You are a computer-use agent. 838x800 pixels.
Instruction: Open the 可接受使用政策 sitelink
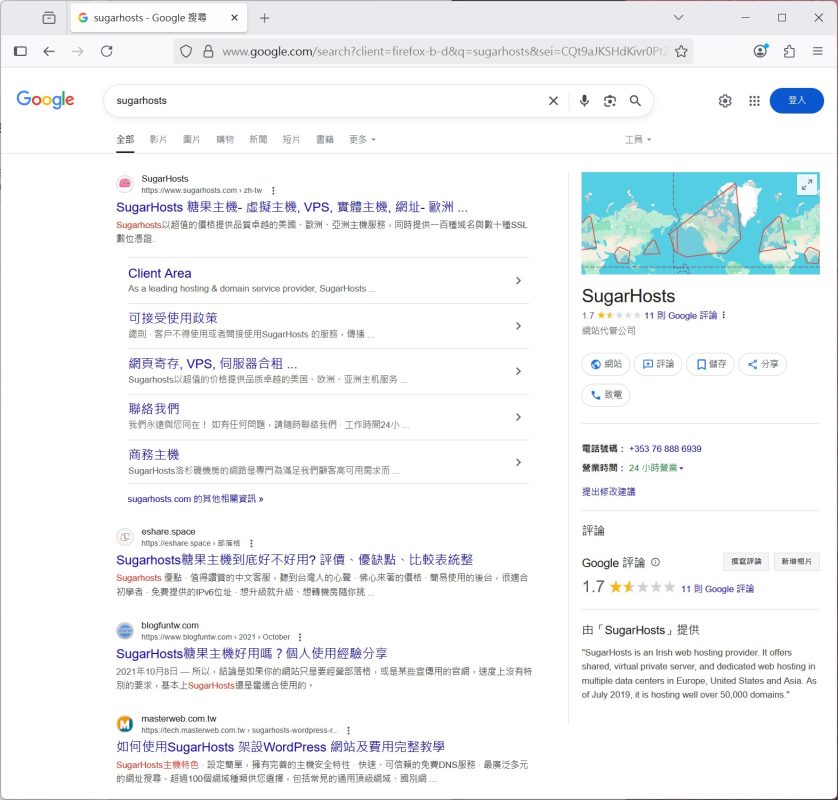tap(173, 318)
